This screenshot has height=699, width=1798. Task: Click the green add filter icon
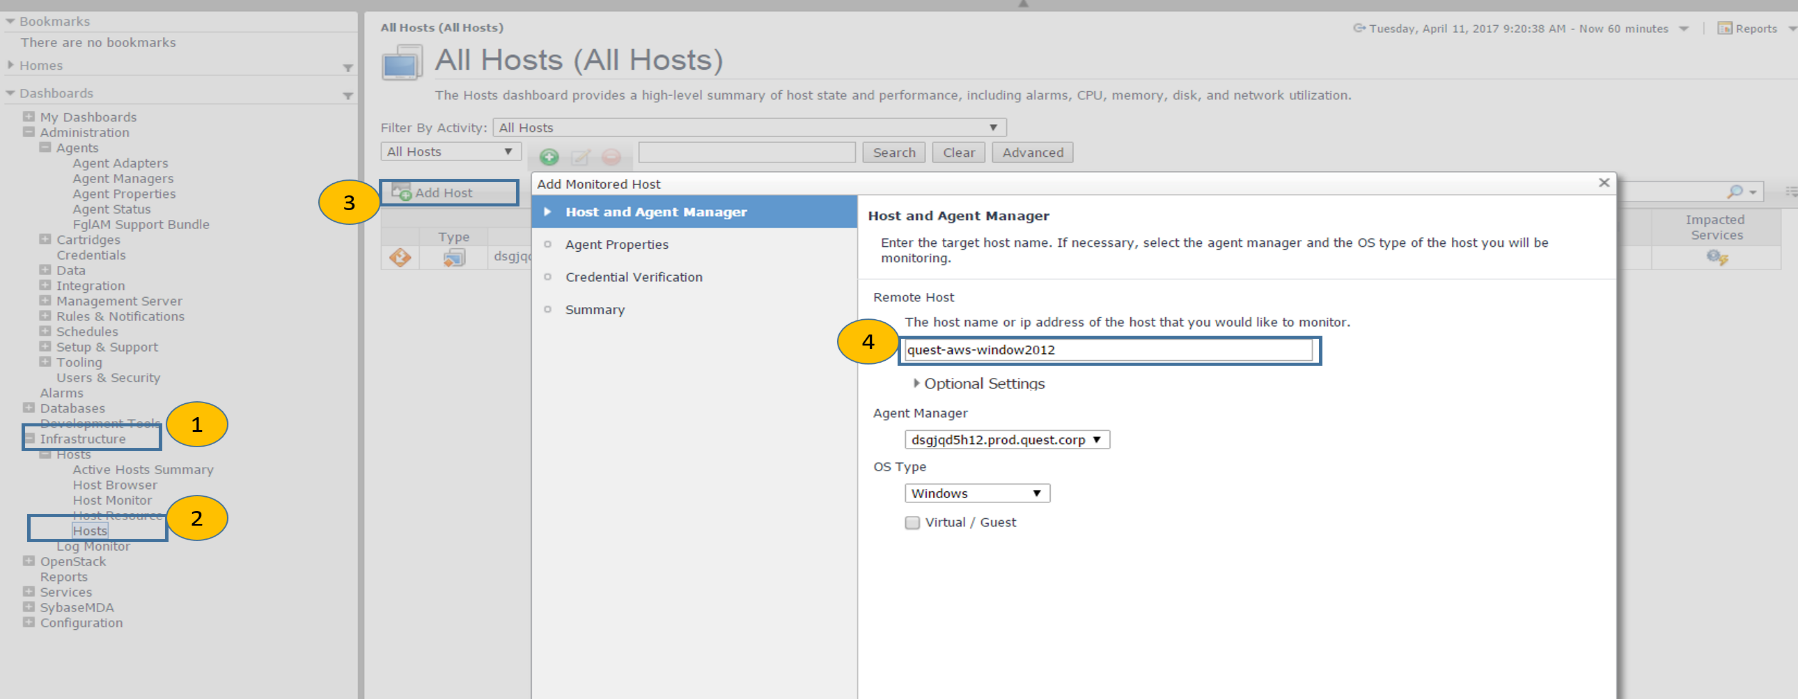tap(549, 157)
